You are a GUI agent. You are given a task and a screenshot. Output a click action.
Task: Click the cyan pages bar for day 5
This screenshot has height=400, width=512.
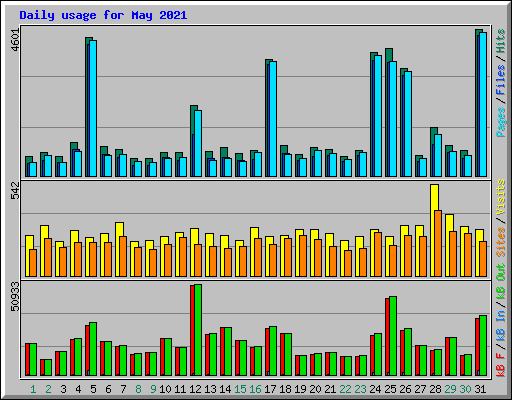coord(93,108)
